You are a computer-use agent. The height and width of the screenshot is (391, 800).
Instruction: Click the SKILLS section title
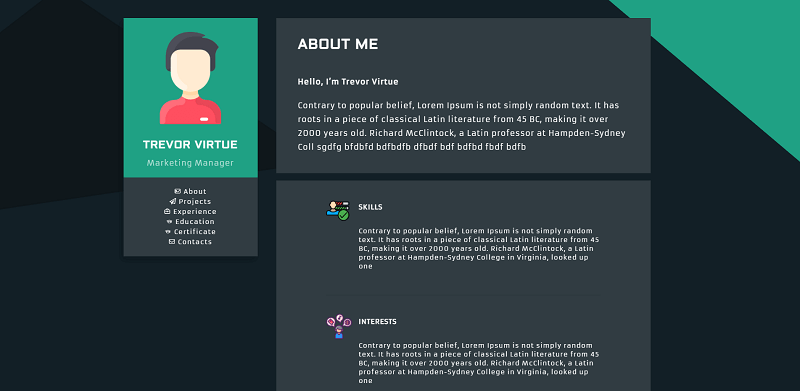[x=370, y=207]
